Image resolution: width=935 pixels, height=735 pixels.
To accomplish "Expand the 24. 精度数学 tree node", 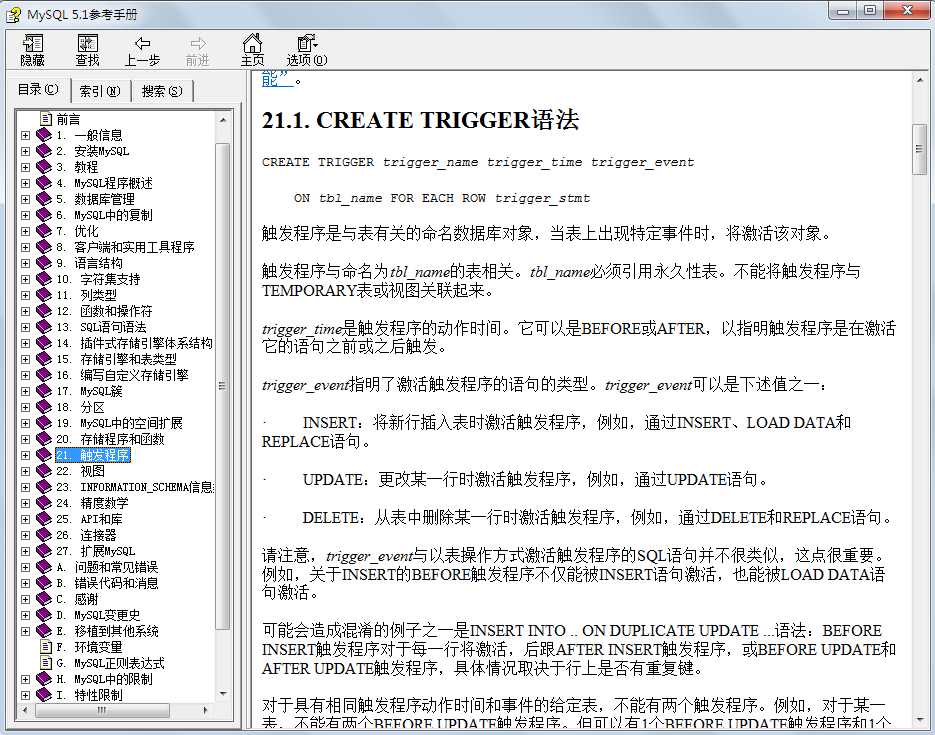I will point(25,503).
